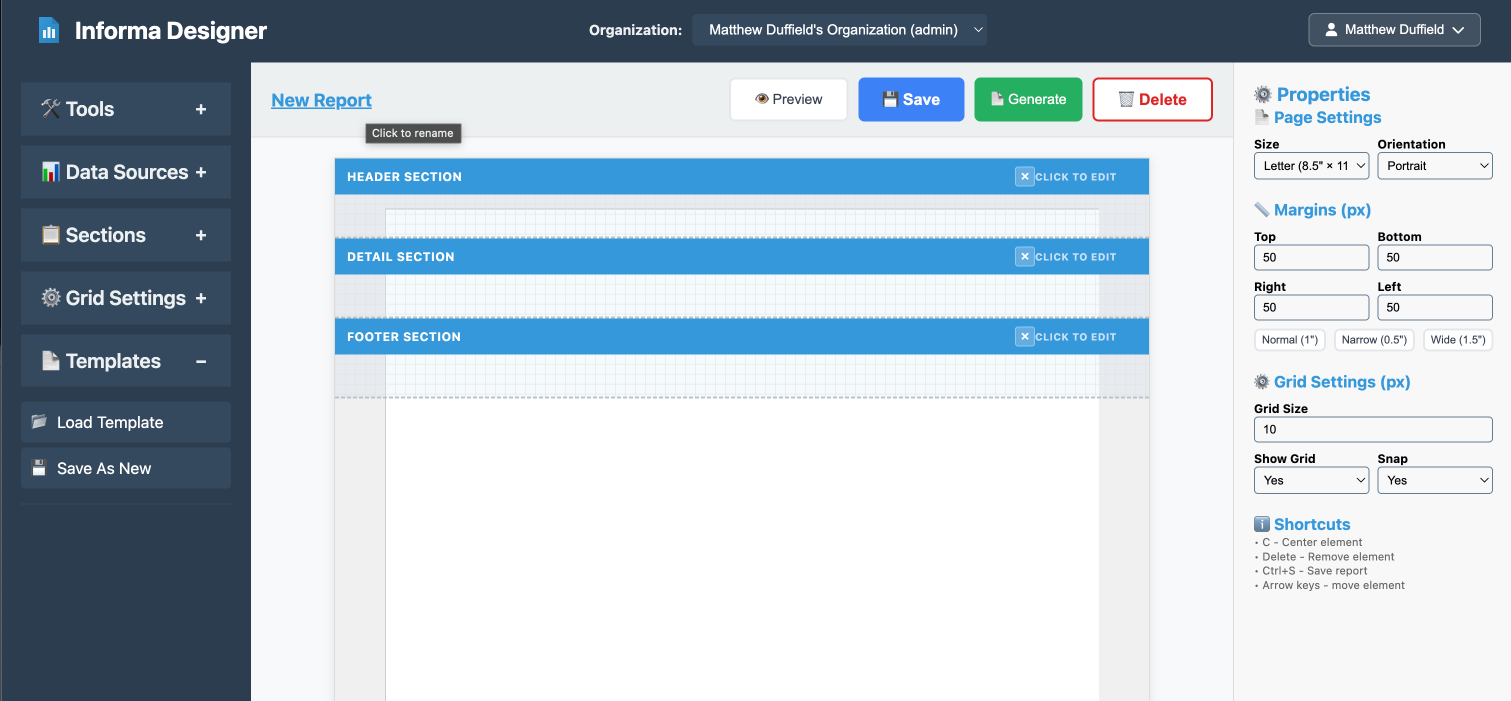Toggle the Snap setting
Image resolution: width=1511 pixels, height=701 pixels.
point(1434,480)
